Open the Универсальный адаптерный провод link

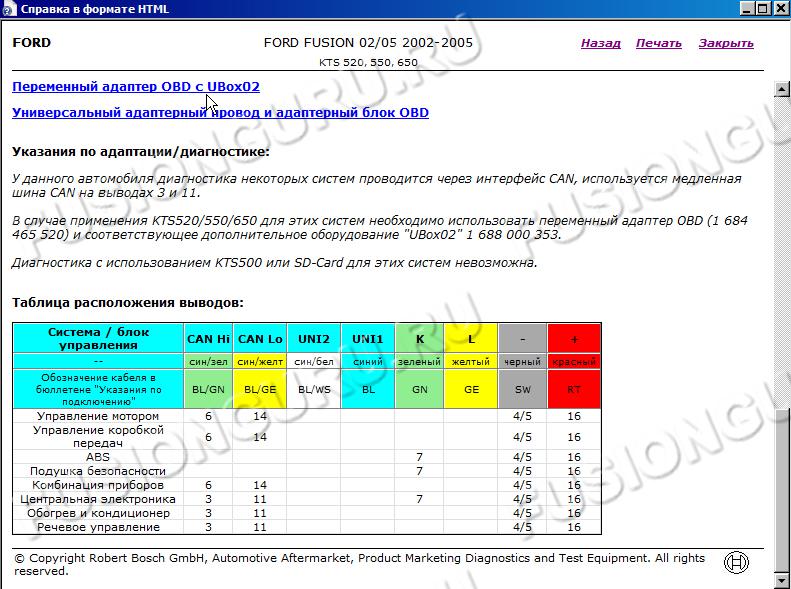point(220,113)
